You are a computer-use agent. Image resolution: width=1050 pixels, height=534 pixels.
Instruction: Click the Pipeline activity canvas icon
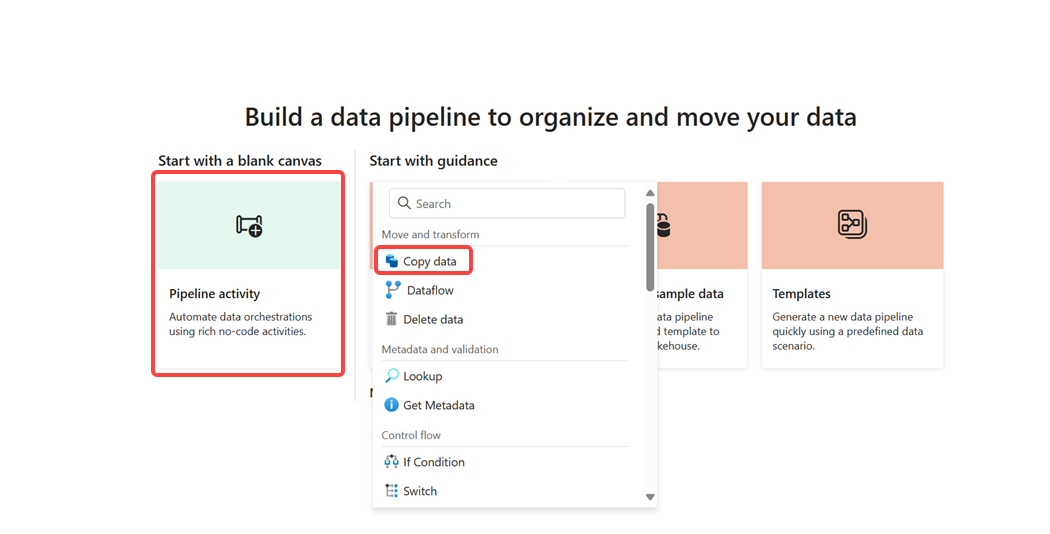pos(249,226)
